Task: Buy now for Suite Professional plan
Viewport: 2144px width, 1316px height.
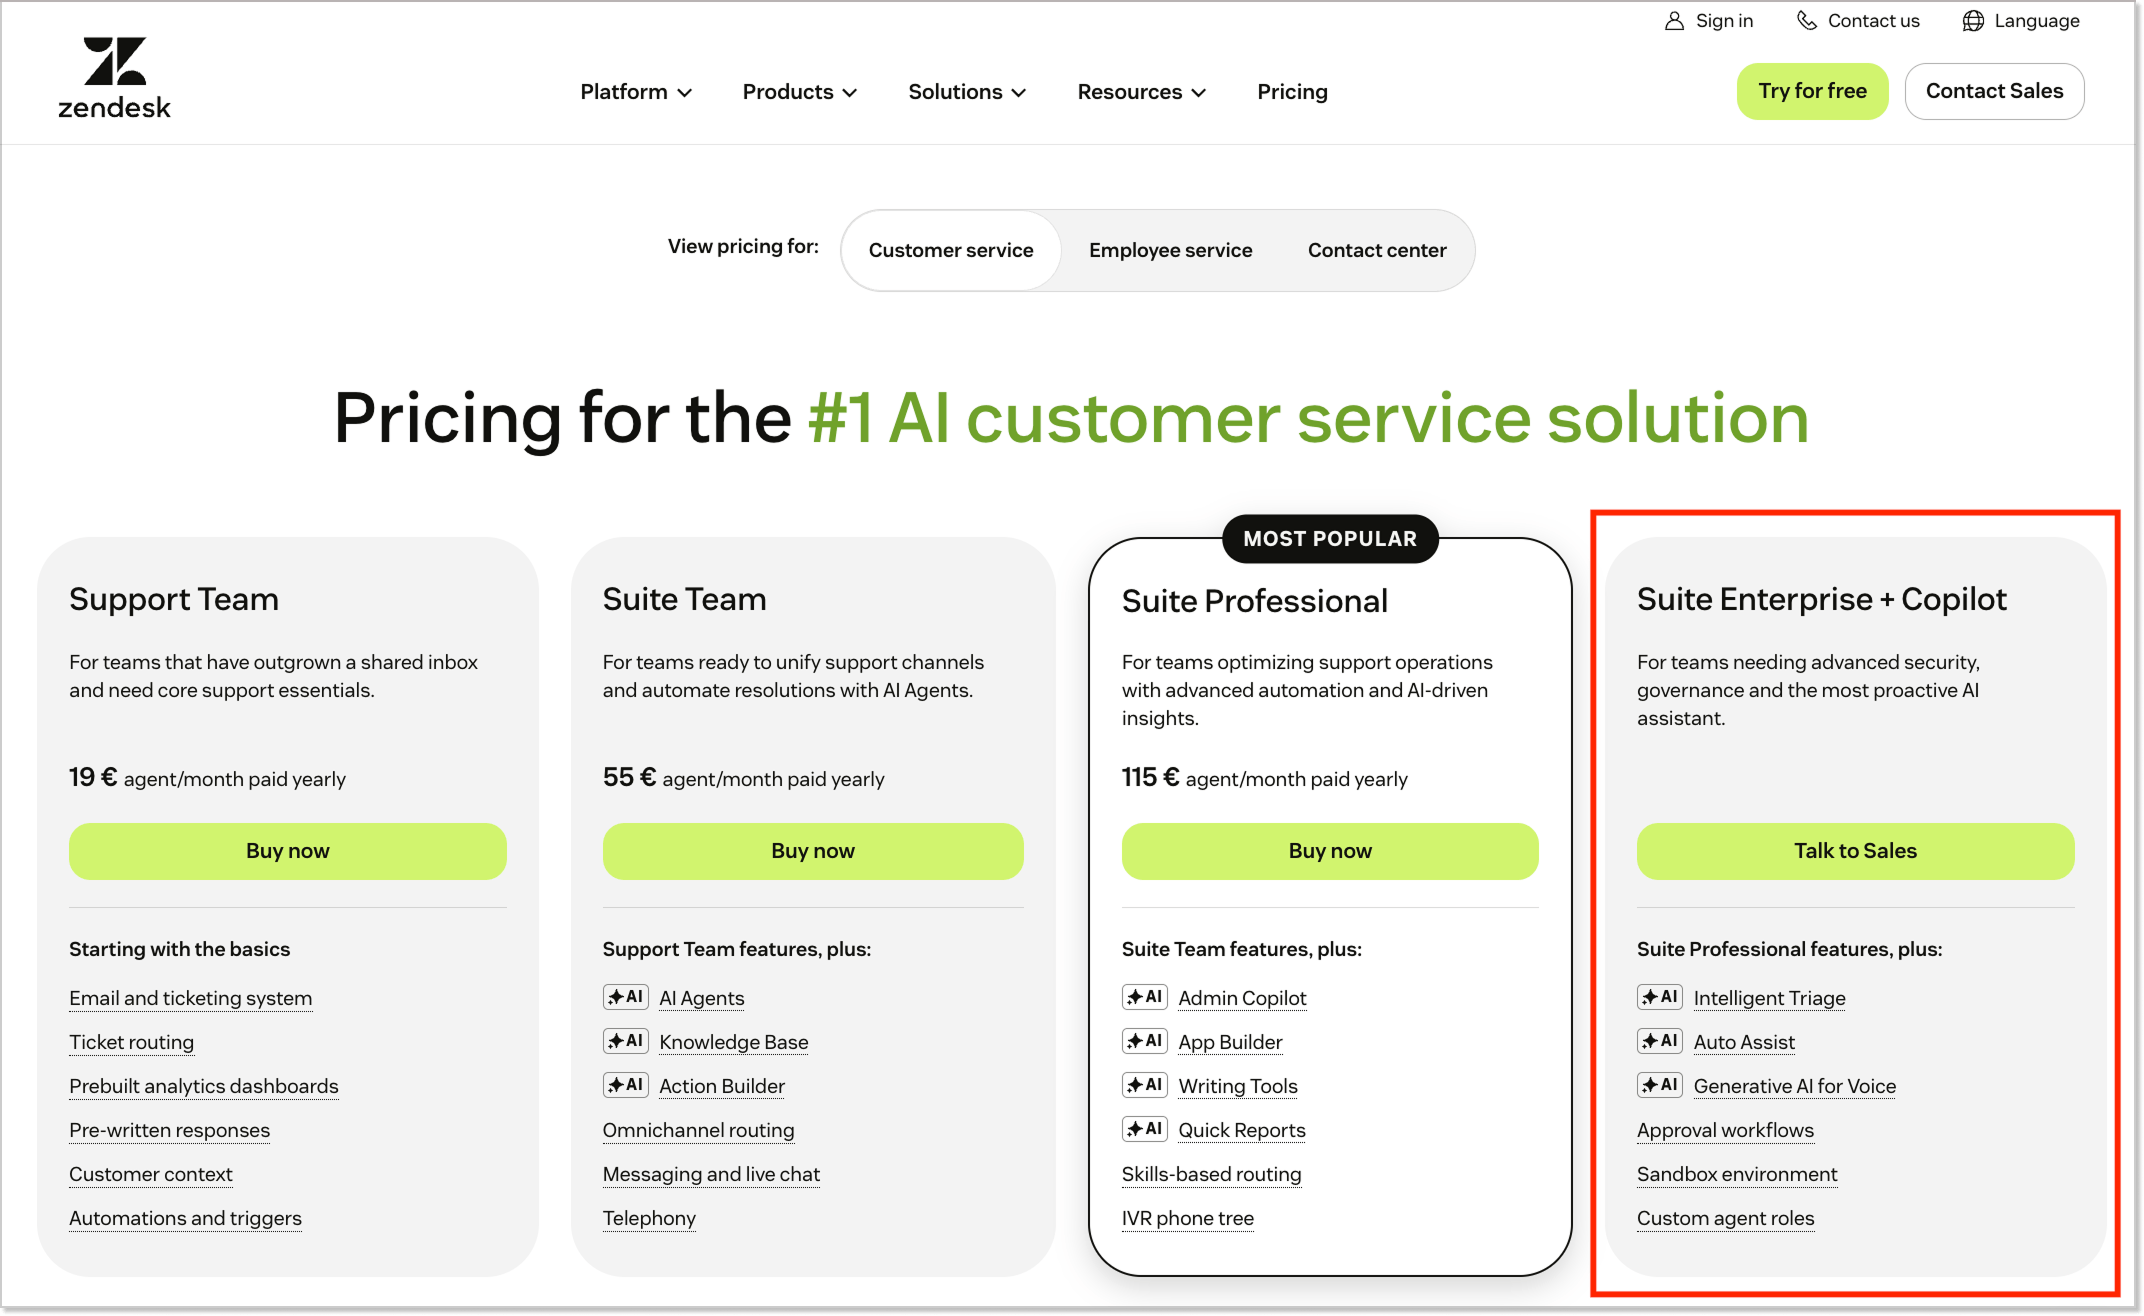Action: [x=1330, y=851]
